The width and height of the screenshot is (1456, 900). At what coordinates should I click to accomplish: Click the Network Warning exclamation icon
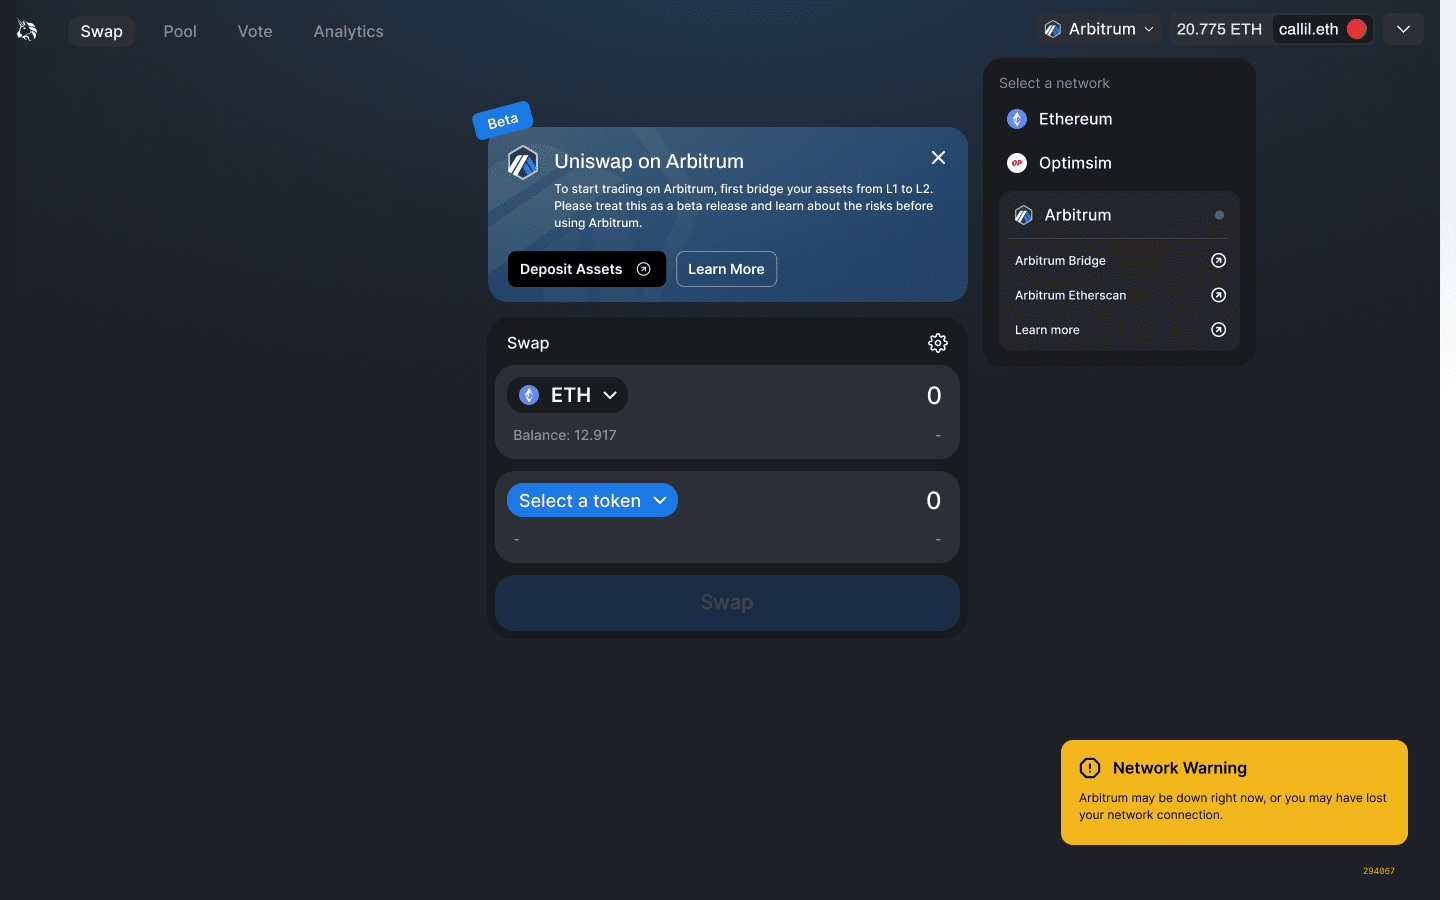click(x=1089, y=768)
